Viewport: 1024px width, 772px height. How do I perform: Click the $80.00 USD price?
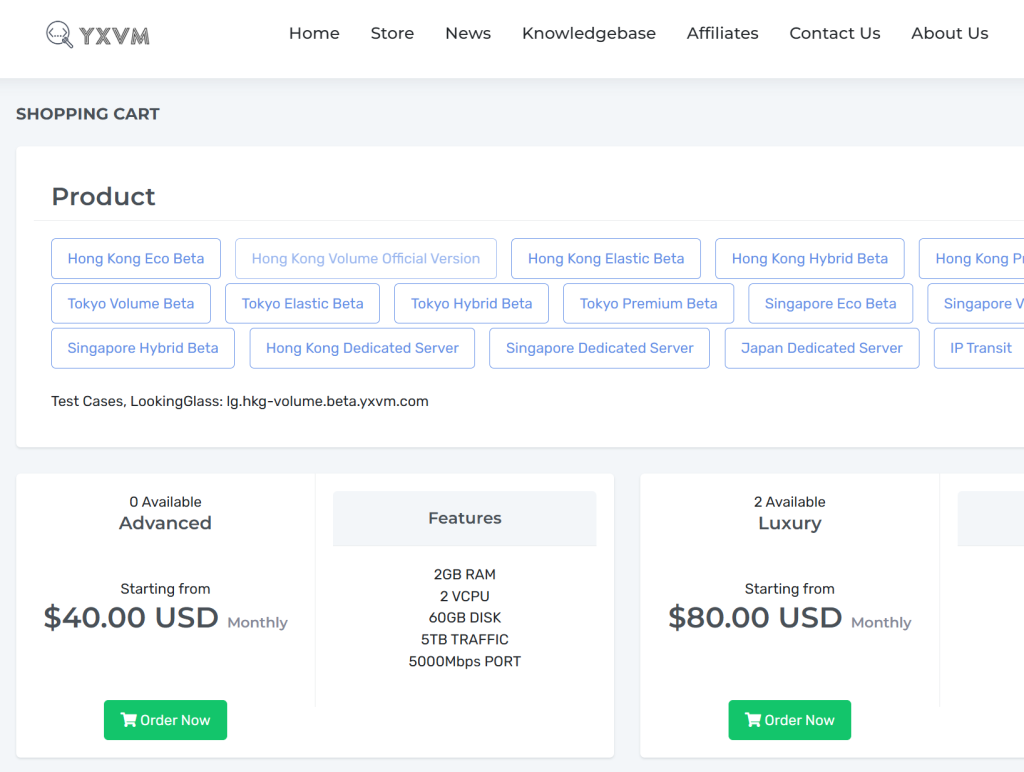tap(755, 617)
